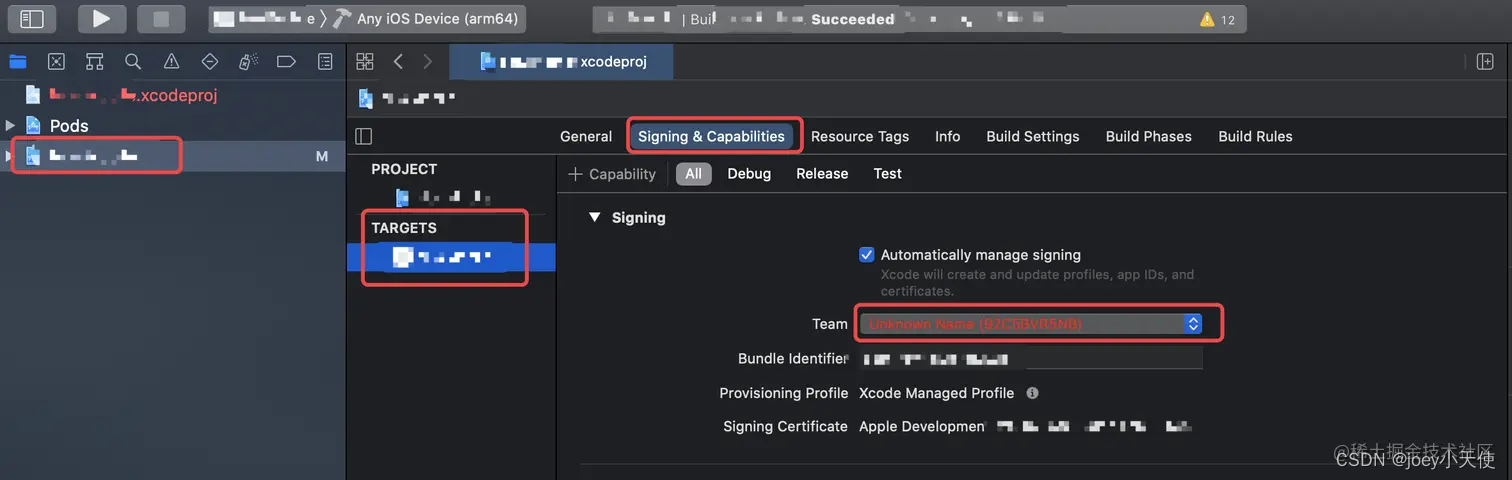
Task: Add a new Capability
Action: 612,174
